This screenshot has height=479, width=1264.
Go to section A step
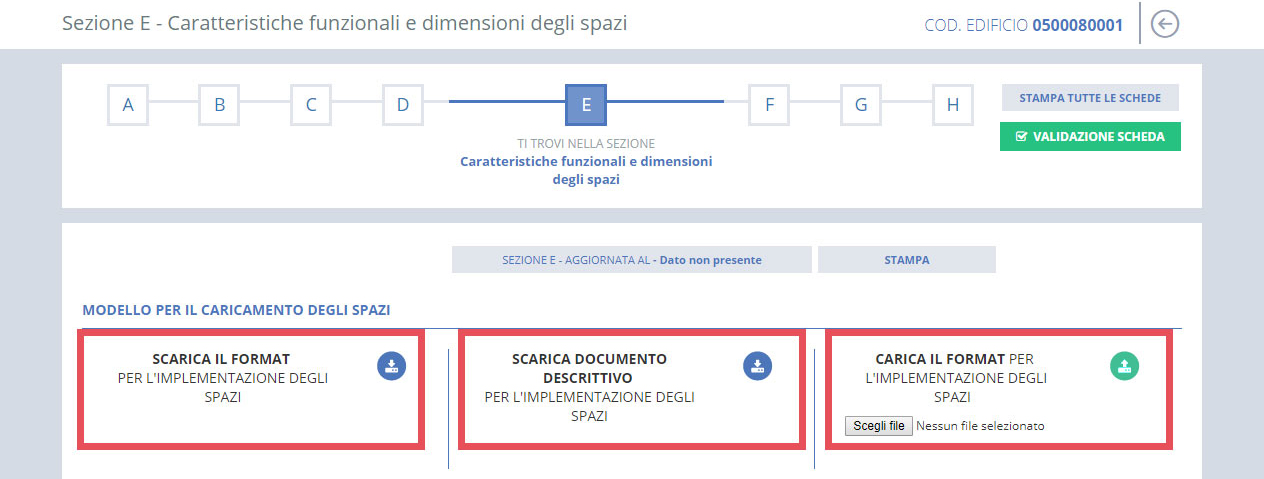tap(128, 105)
